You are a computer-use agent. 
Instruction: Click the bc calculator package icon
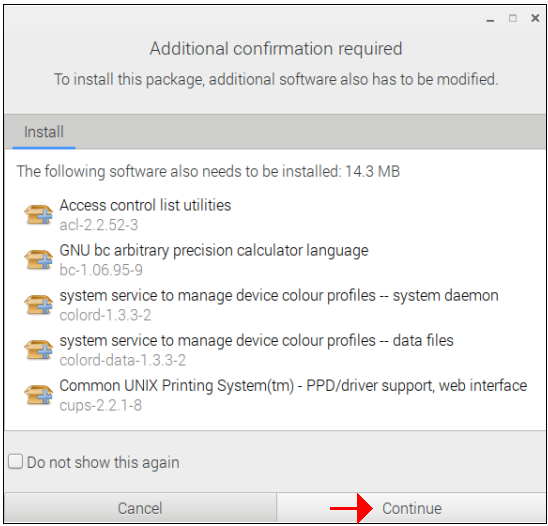pos(38,260)
